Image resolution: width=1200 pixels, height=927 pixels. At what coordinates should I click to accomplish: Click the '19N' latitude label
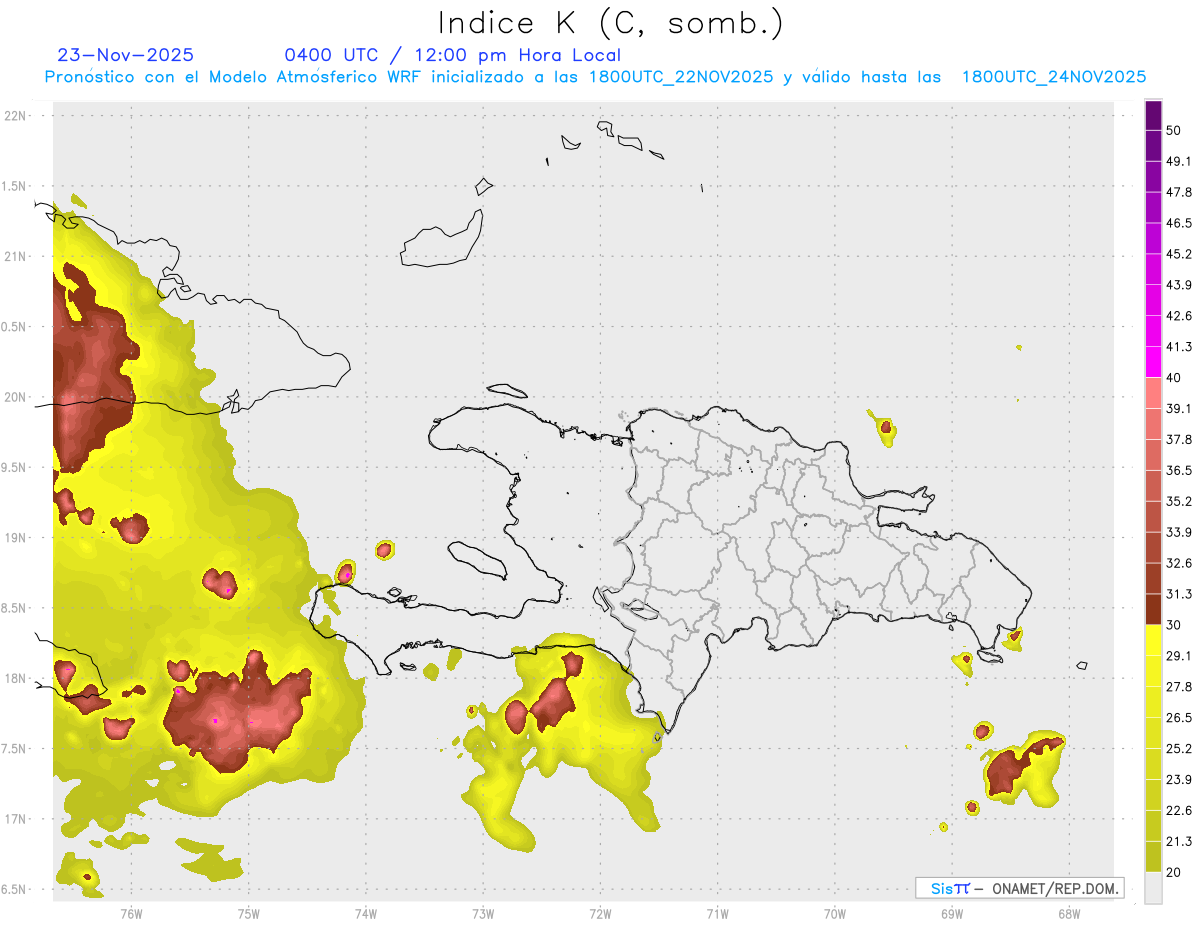[16, 538]
